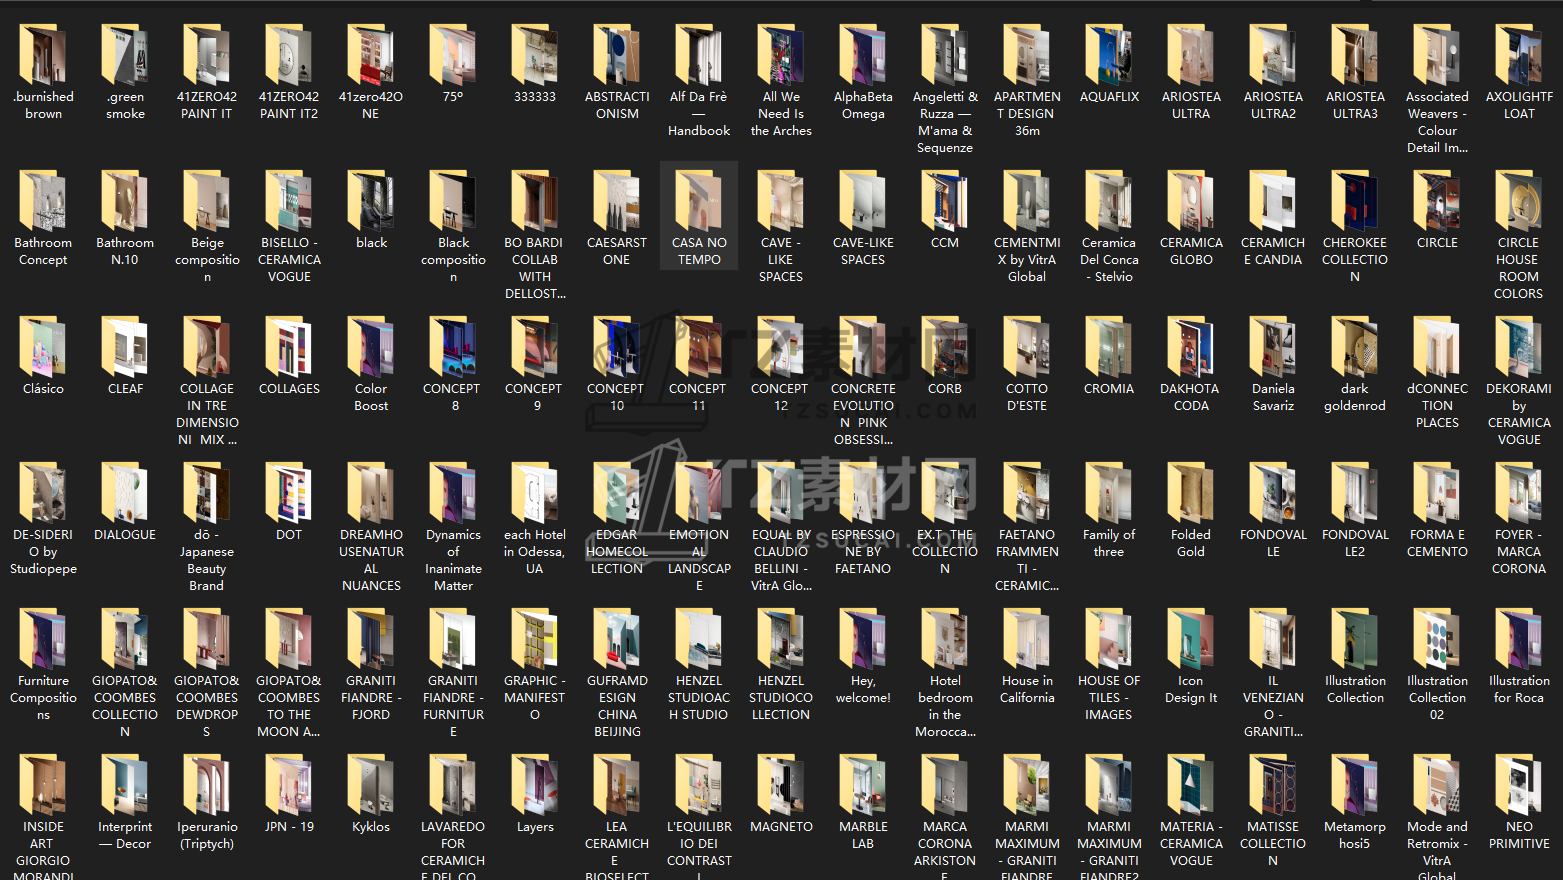
Task: Select the DIALOGUE folder icon
Action: [125, 493]
